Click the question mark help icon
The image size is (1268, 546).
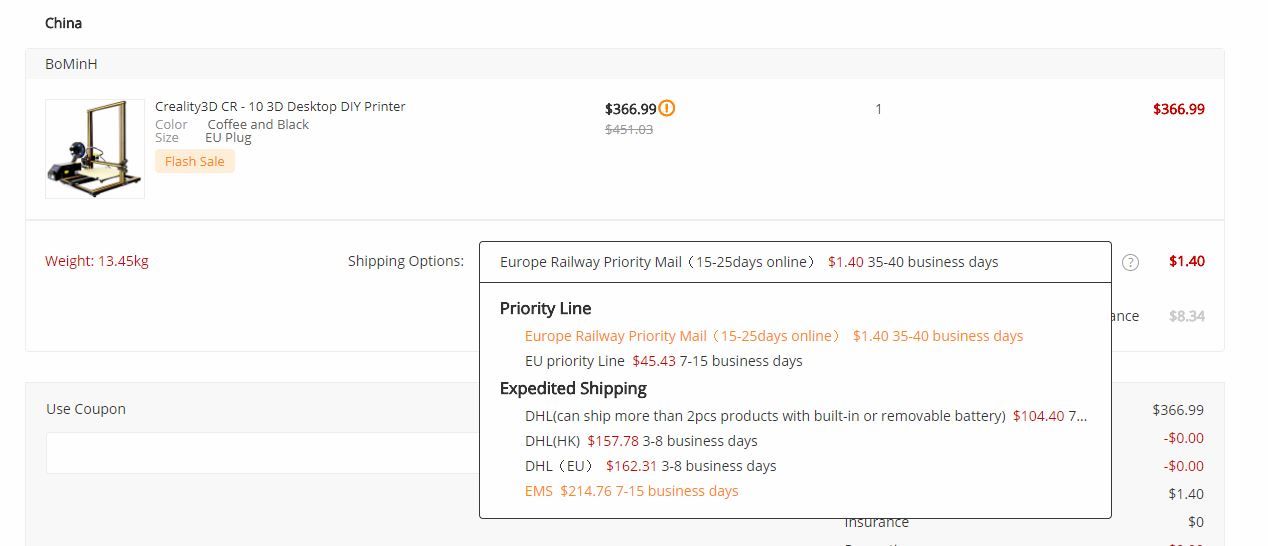tap(1130, 262)
